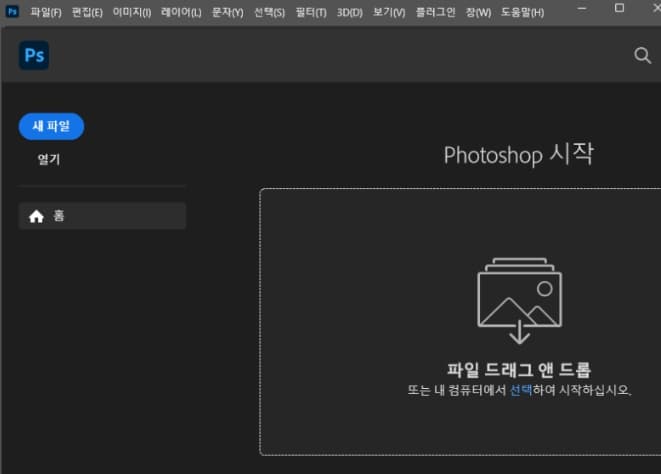Click the image drop placeholder icon

coord(519,301)
